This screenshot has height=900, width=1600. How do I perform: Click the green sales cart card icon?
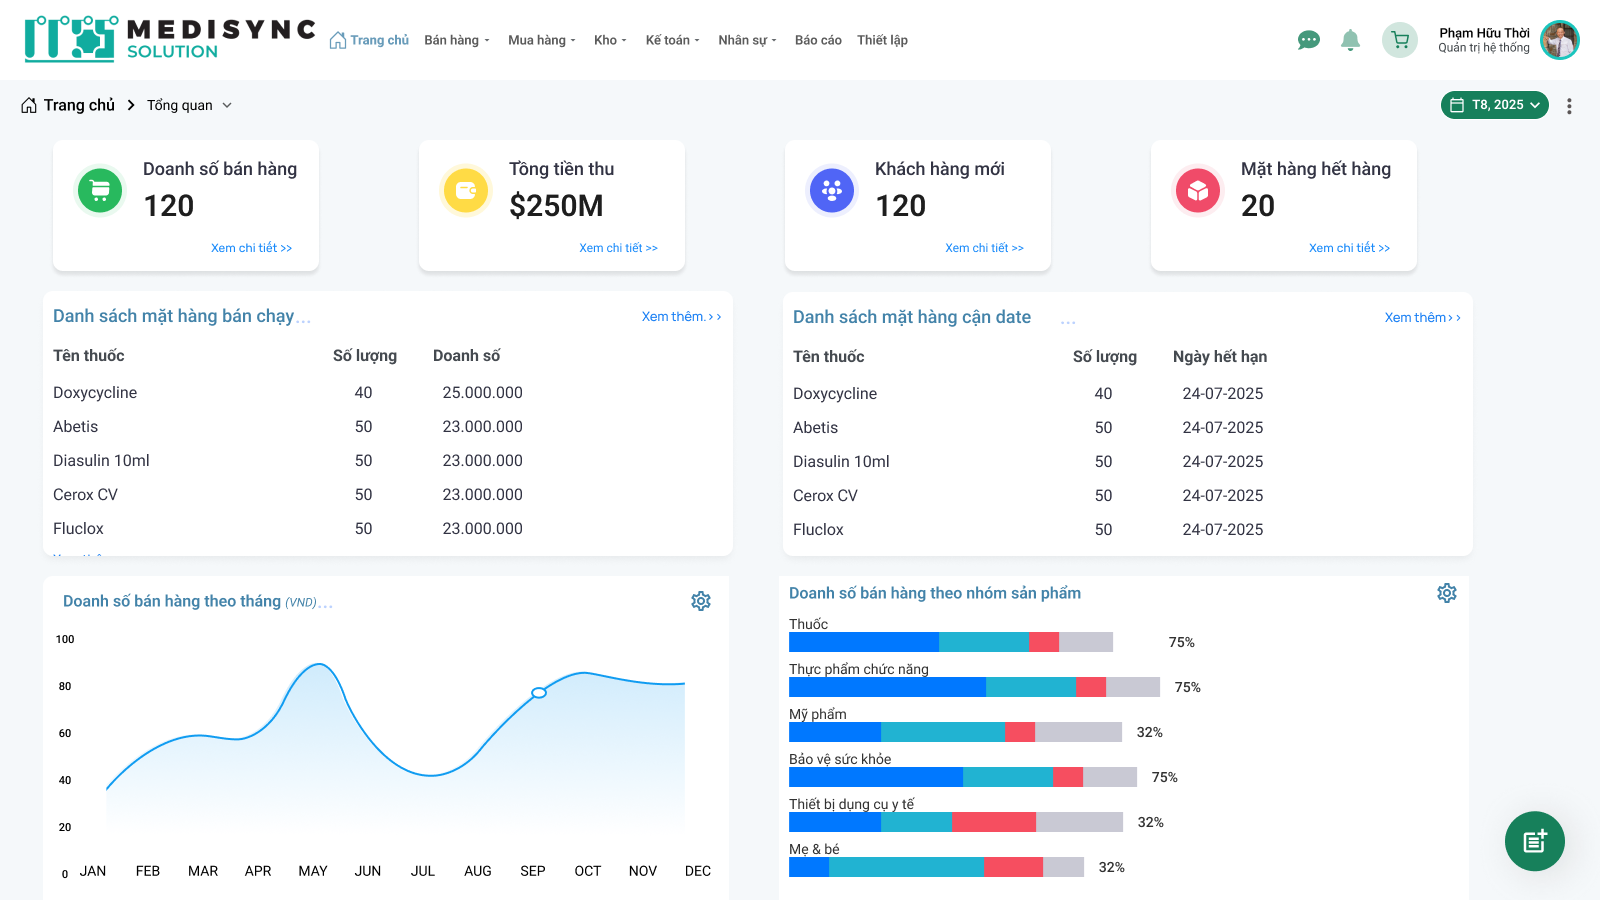[100, 190]
